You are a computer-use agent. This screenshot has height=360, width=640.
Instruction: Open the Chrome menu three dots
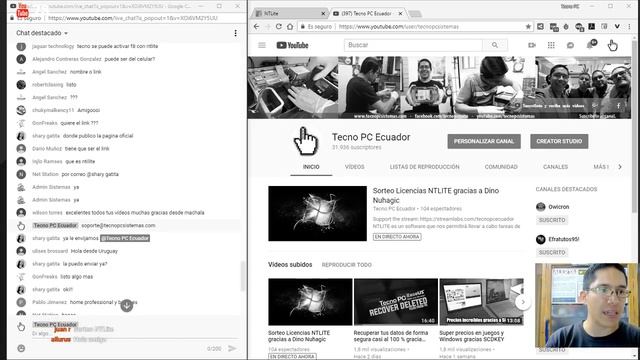tap(629, 27)
